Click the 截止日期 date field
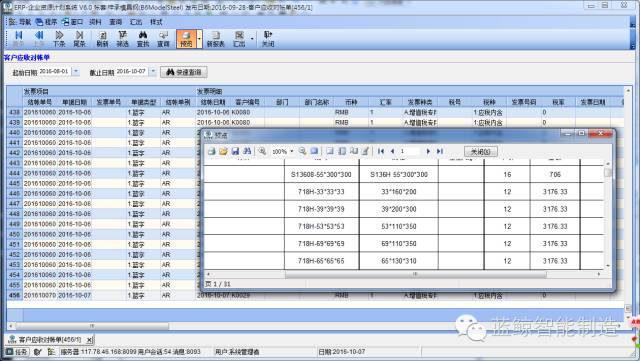Screen dimensions: 640x361 click(132, 71)
